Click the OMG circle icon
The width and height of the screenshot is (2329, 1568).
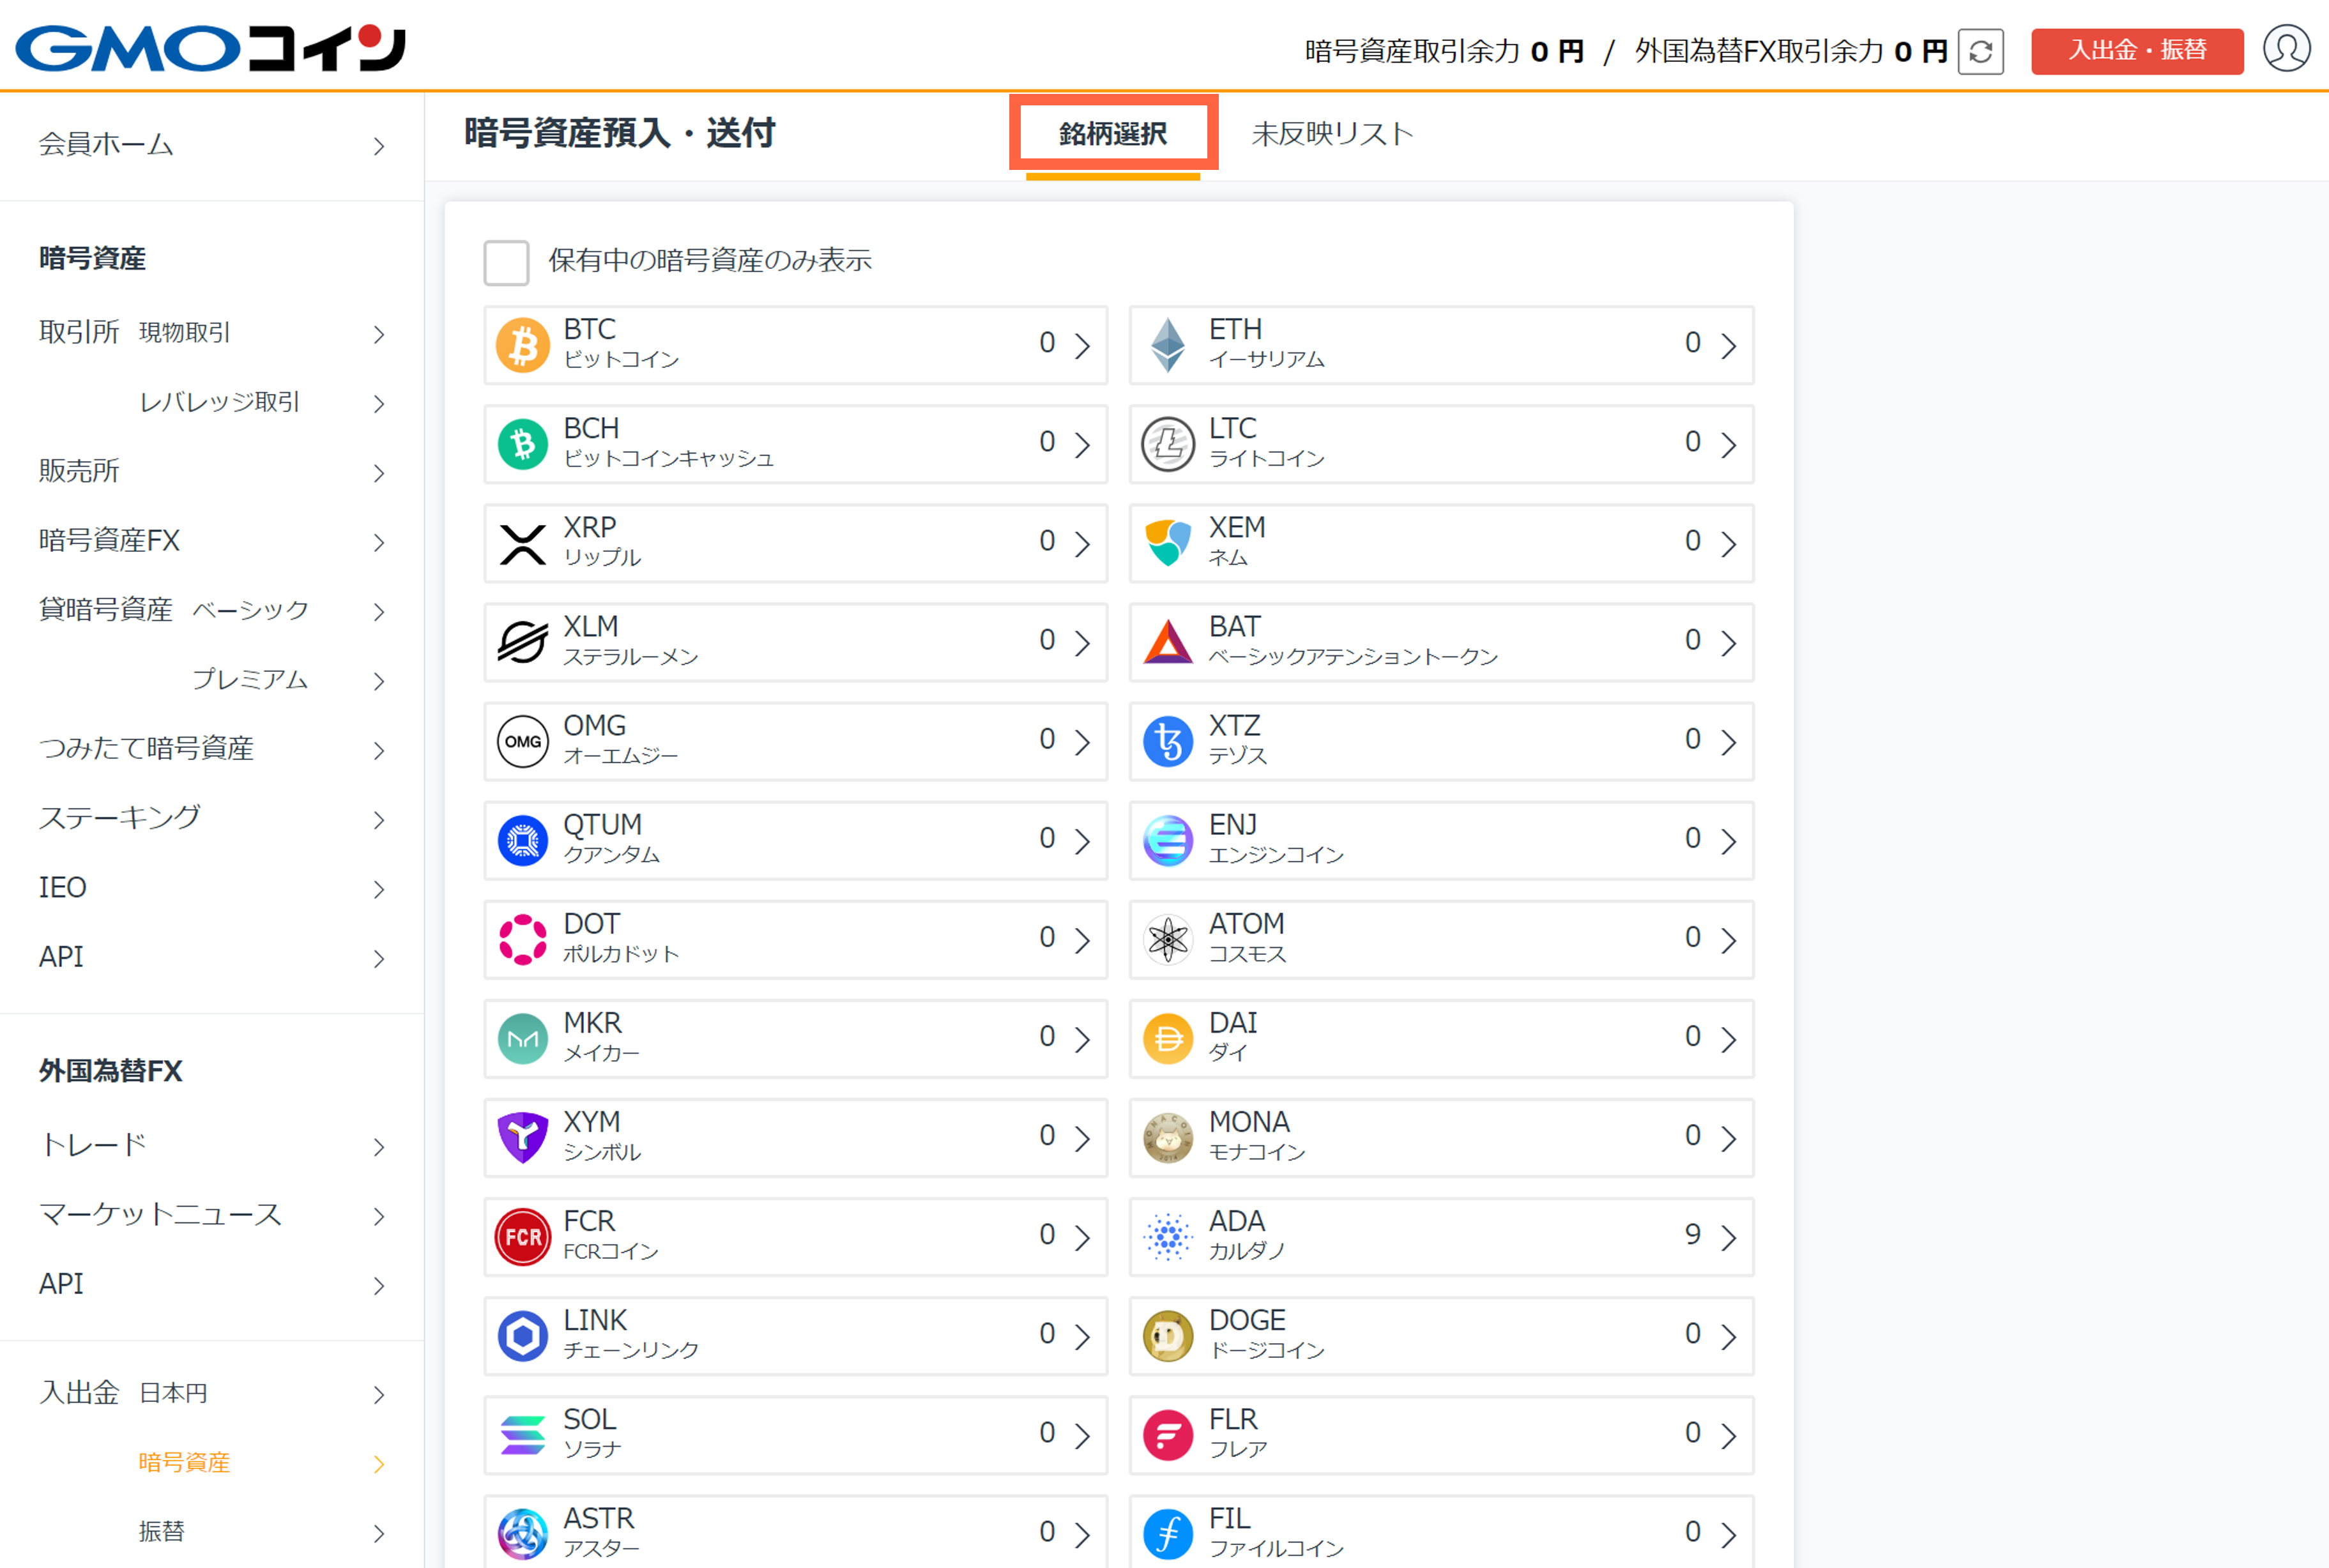[522, 741]
